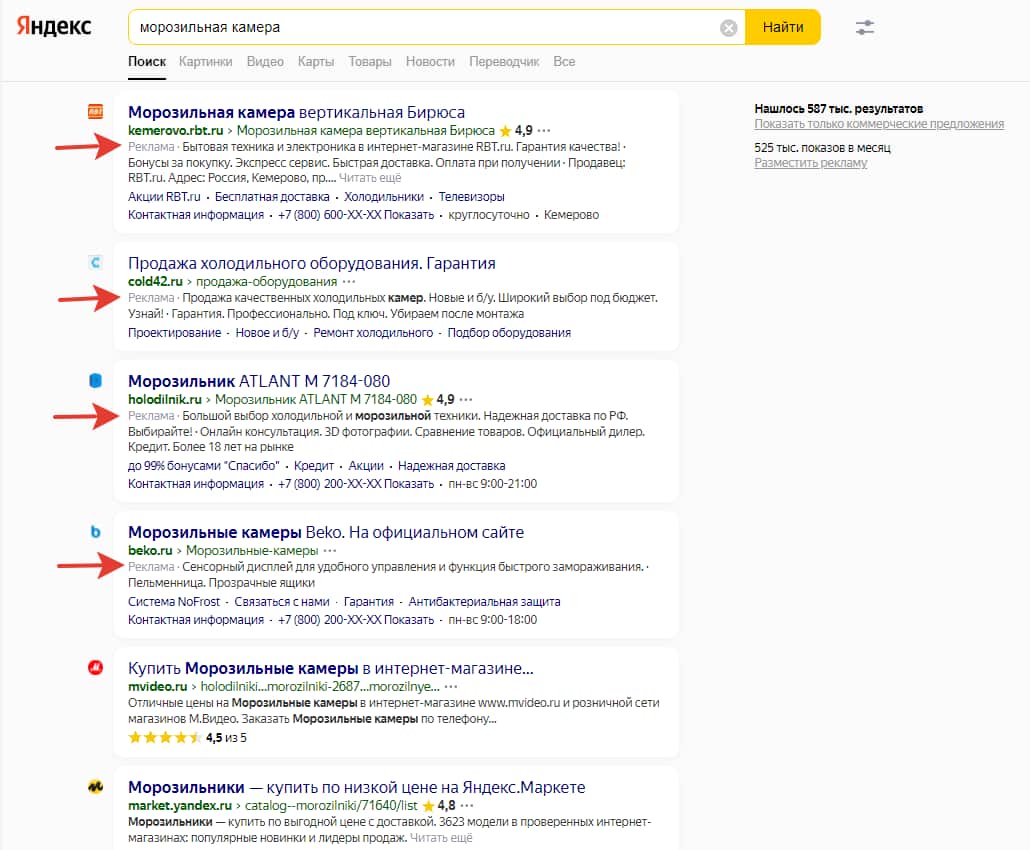Open Связаться с нами sitelink
This screenshot has width=1030, height=850.
point(282,602)
